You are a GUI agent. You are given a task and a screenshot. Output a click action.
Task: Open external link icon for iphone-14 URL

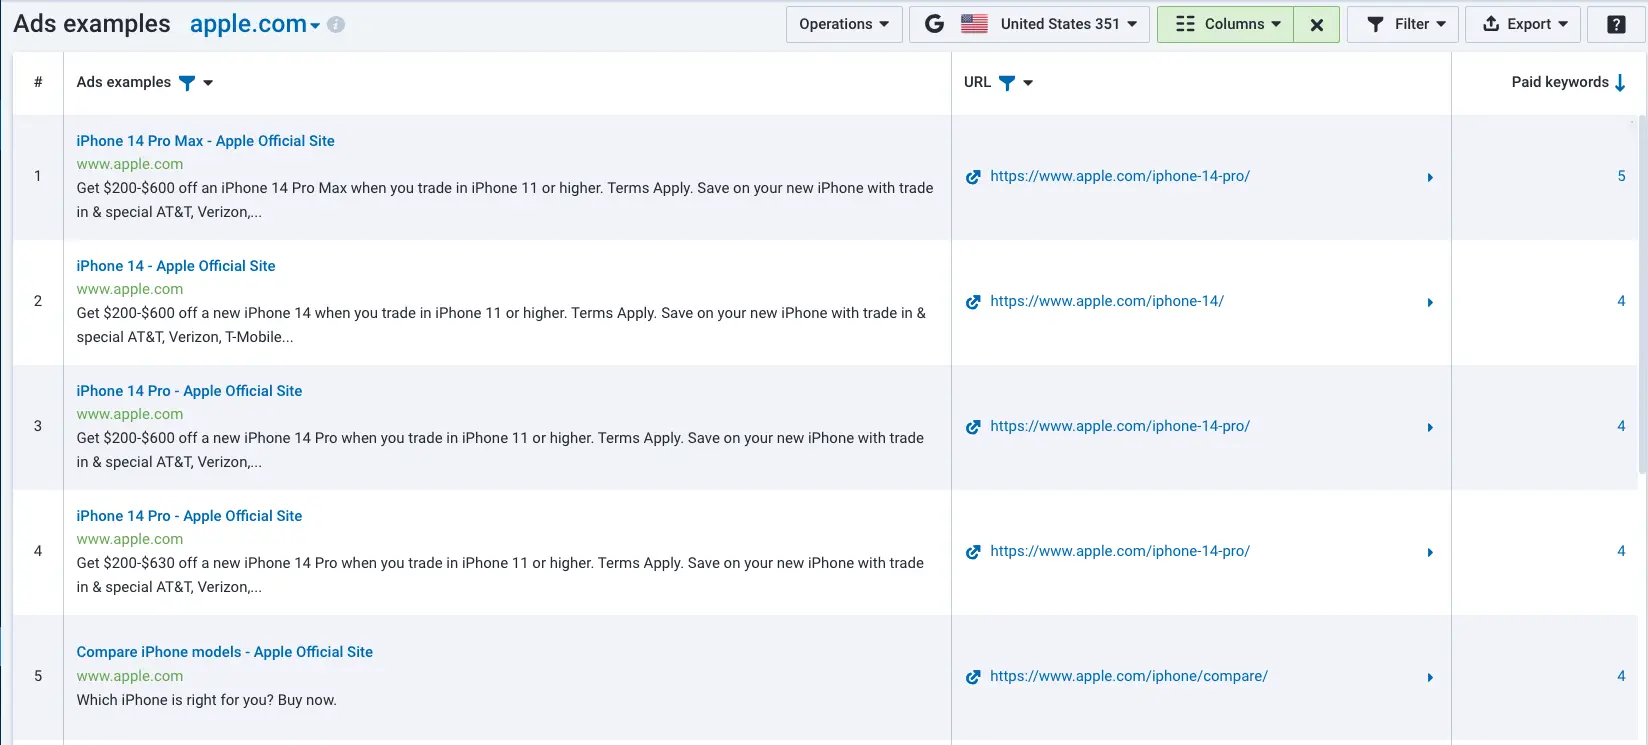click(x=973, y=302)
